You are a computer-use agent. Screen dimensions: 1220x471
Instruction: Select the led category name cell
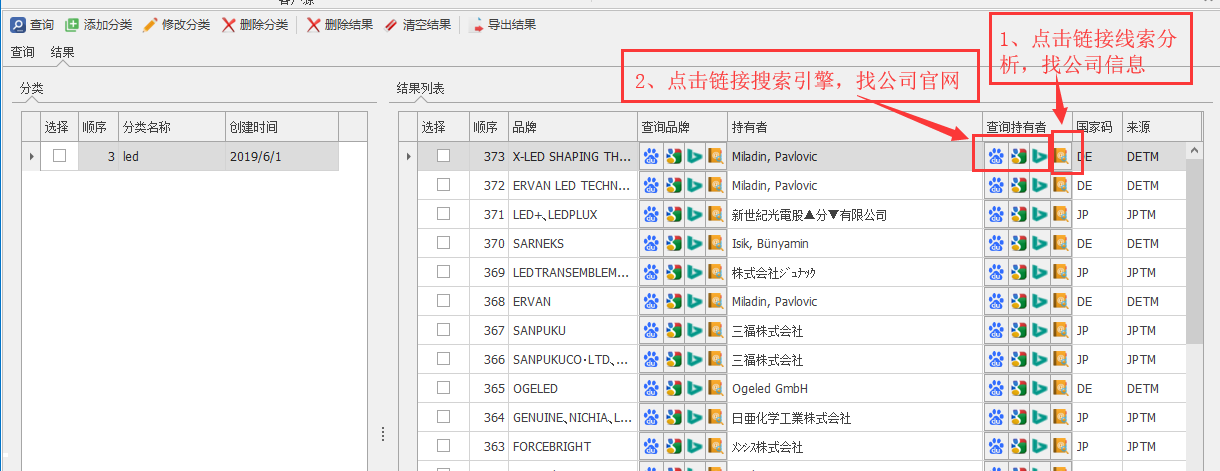[171, 156]
